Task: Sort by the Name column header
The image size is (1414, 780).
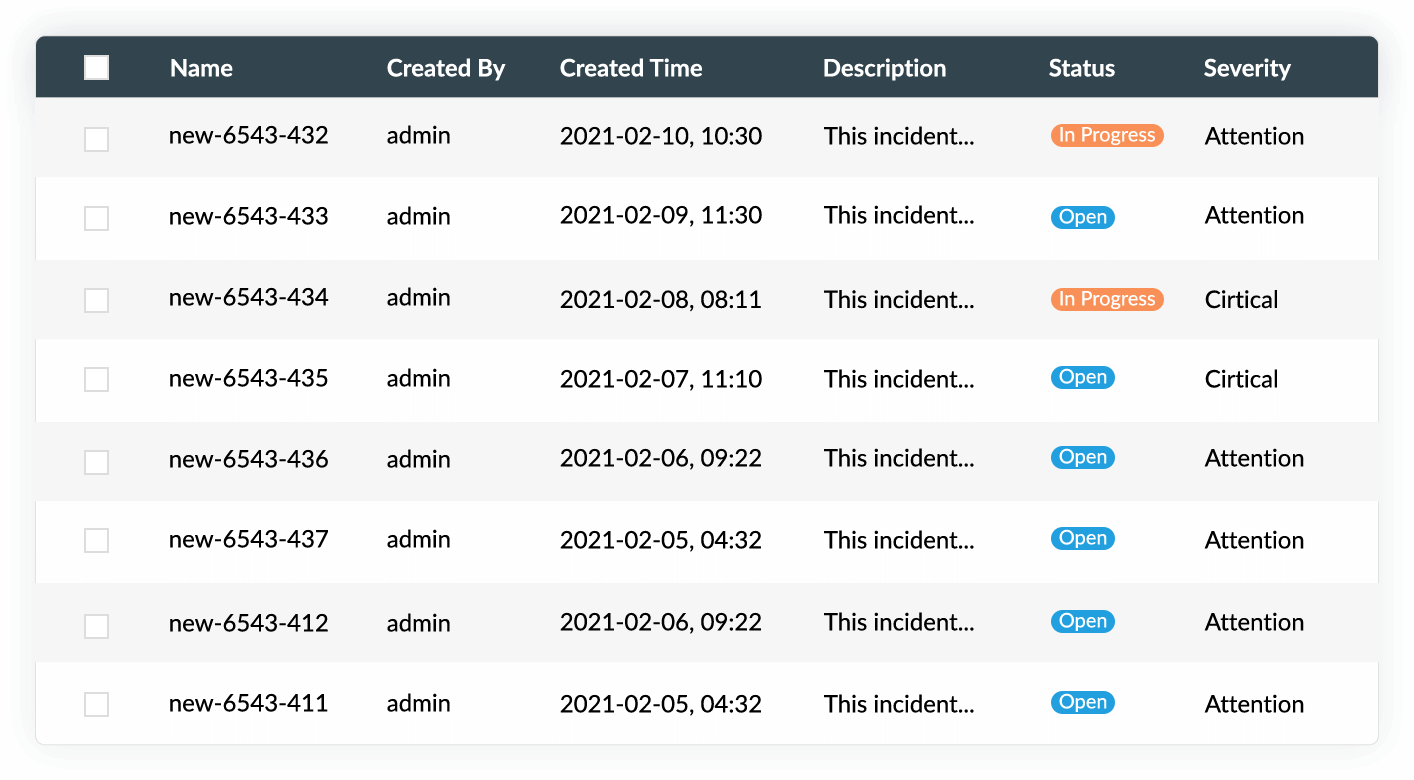Action: pos(201,69)
